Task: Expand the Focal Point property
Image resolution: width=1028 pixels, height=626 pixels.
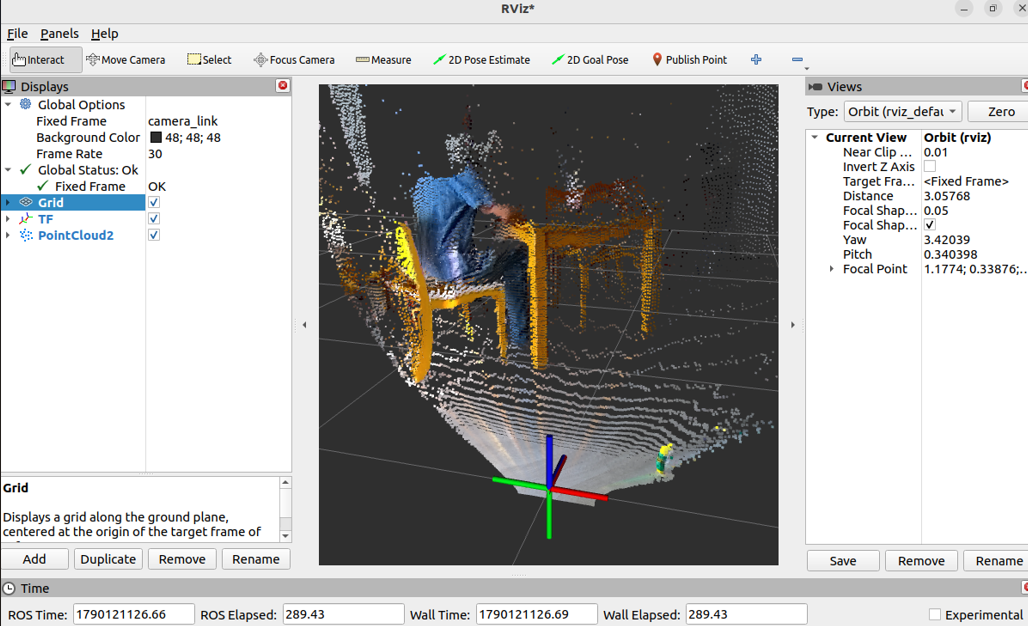Action: (831, 269)
